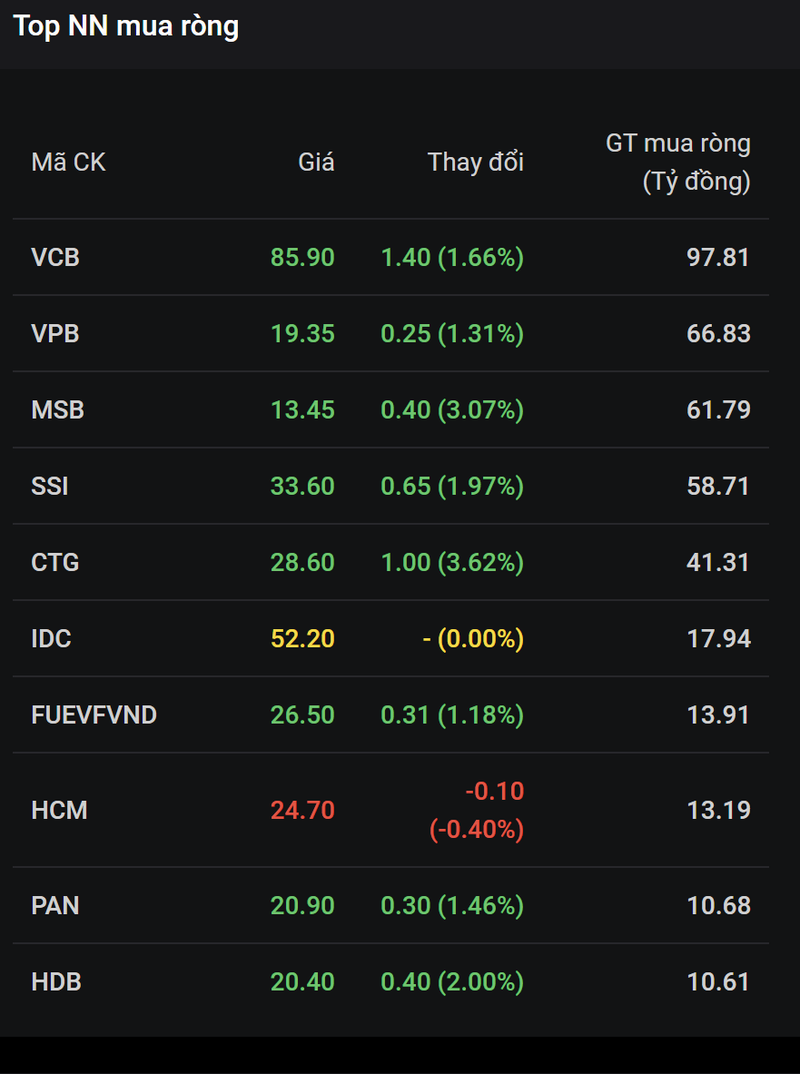Select the VPB ticker symbol
800x1074 pixels.
pos(55,333)
